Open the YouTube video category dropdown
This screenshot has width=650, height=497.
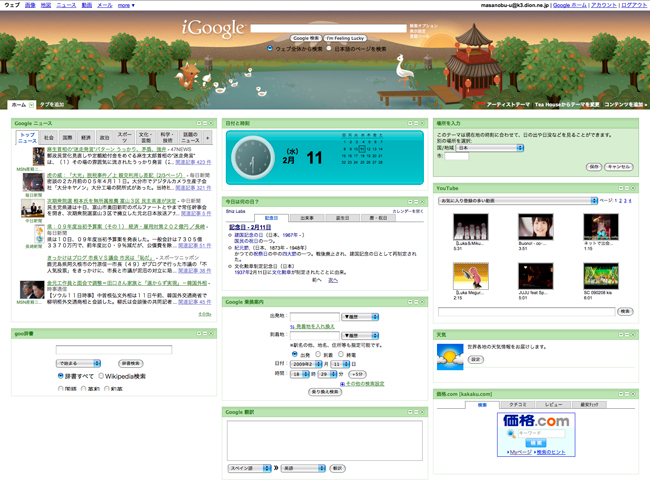point(518,201)
